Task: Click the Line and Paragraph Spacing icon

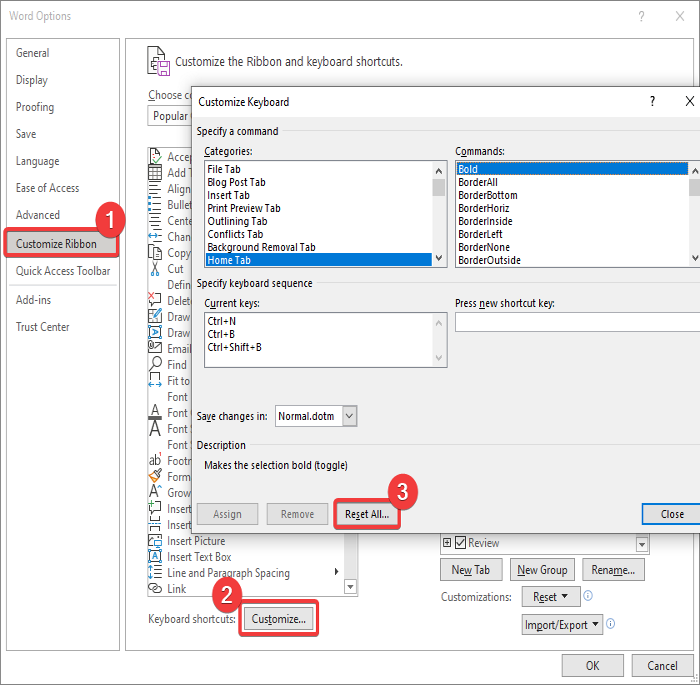Action: click(155, 572)
